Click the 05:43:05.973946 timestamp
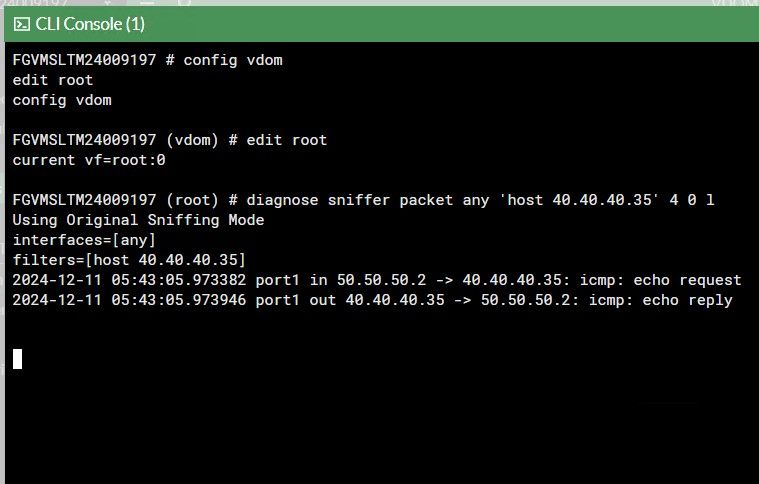The height and width of the screenshot is (484, 759). [x=183, y=300]
